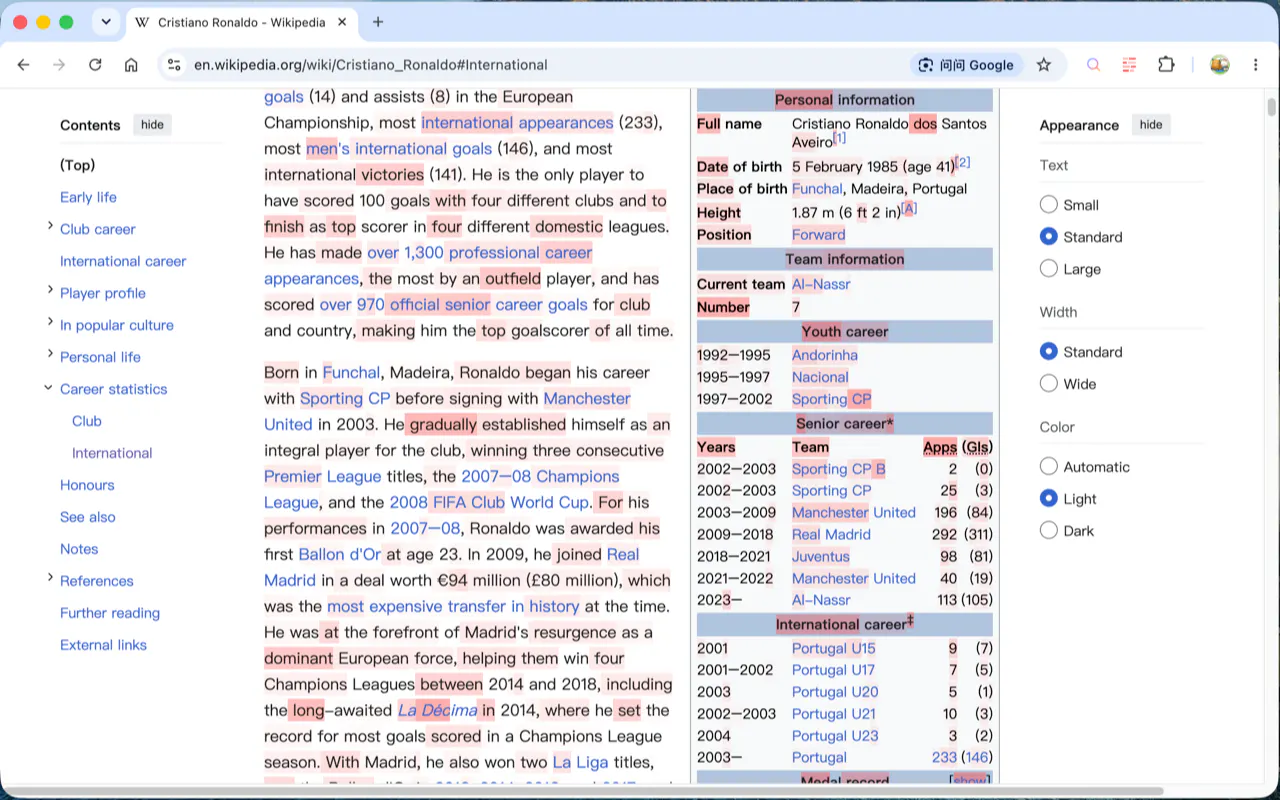Open the browser home page icon
This screenshot has width=1280, height=800.
(131, 65)
